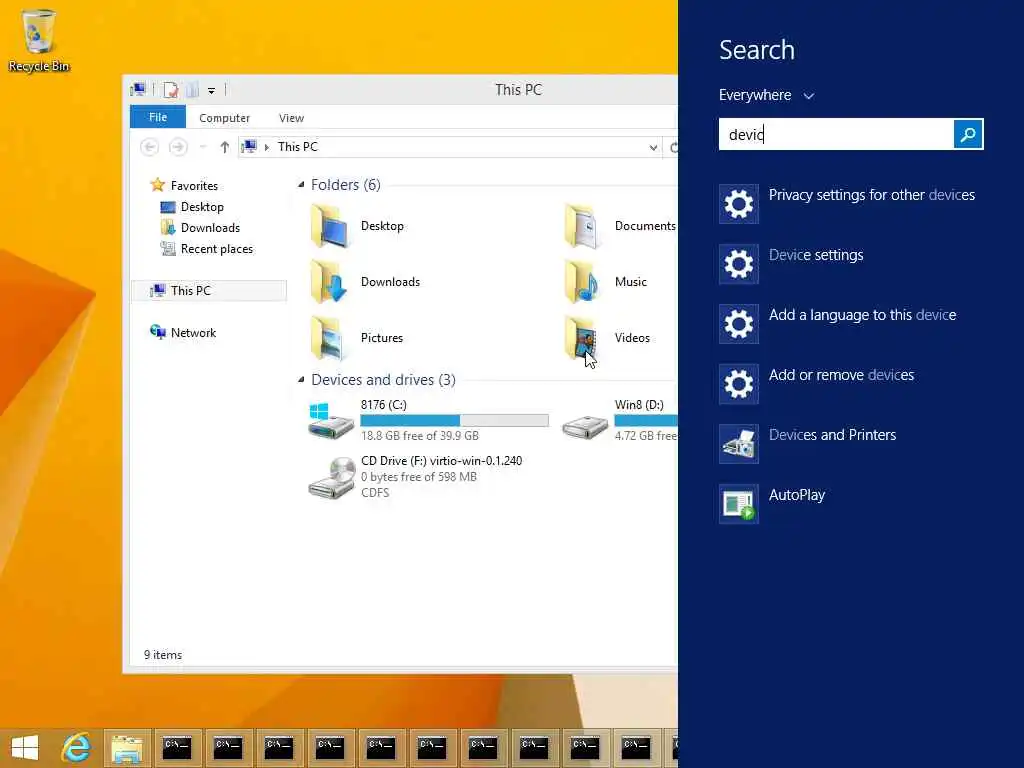Click the Forward navigation arrow in Explorer
Screen dimensions: 1024x768
178,147
